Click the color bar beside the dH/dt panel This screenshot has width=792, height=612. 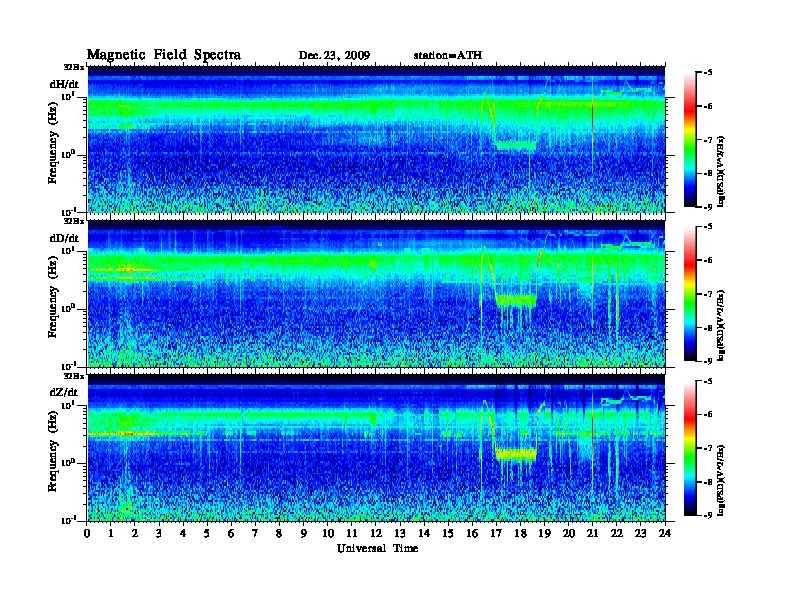(690, 140)
